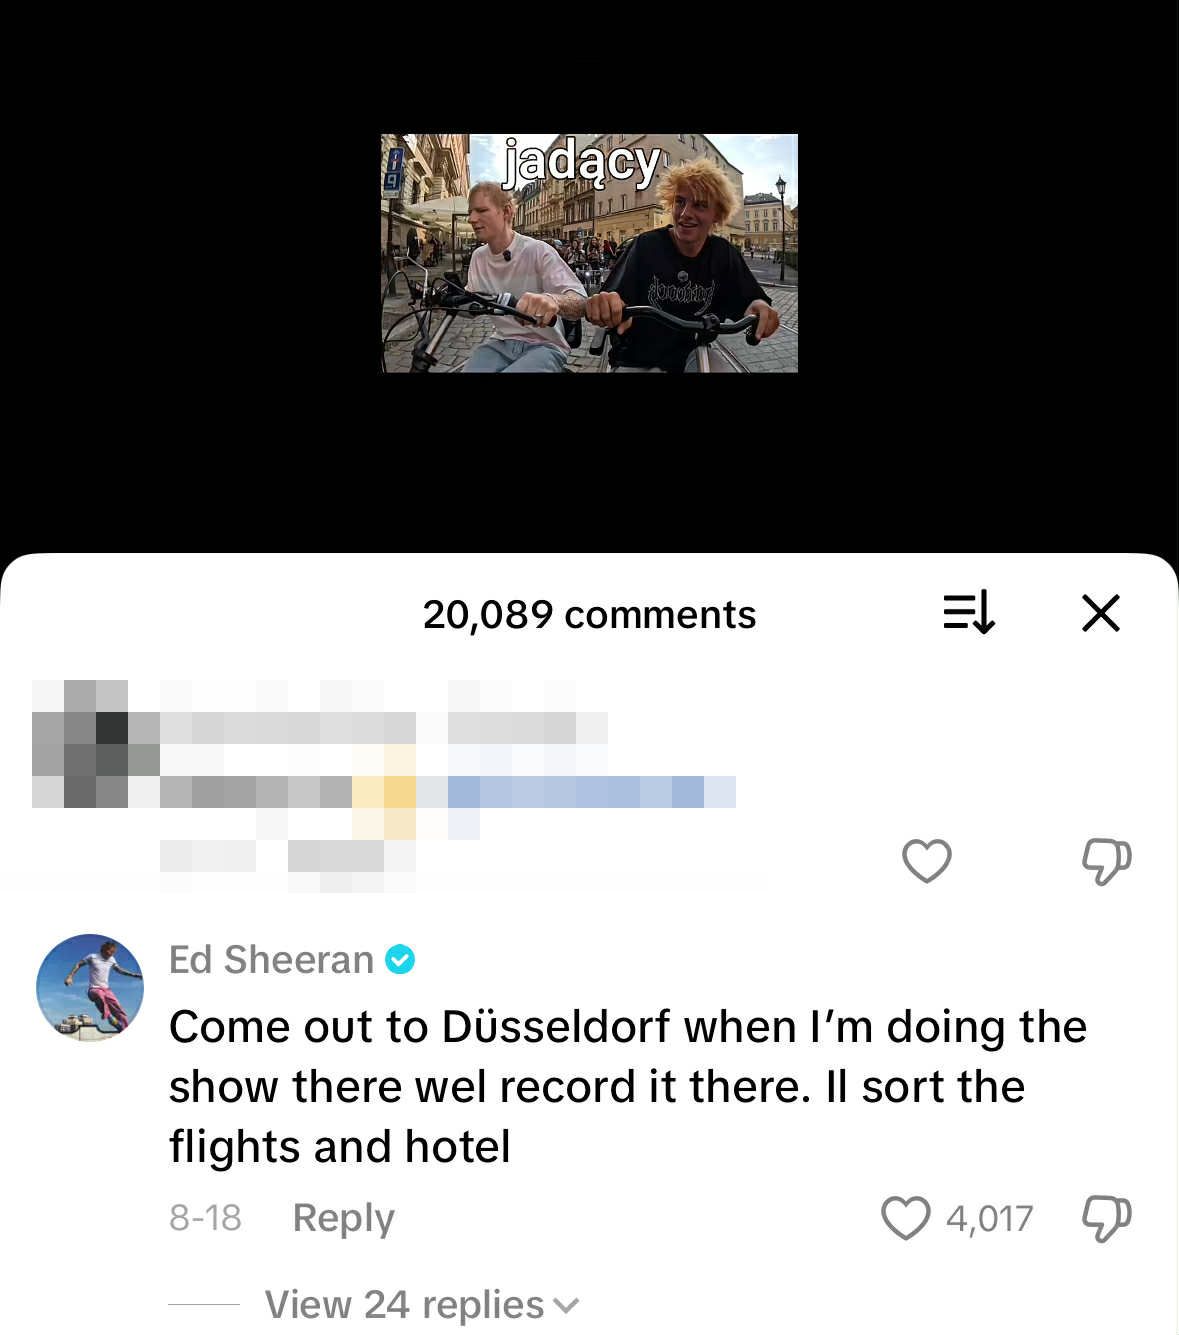The image size is (1179, 1335).
Task: Tap the video of two people cycling
Action: click(x=590, y=253)
